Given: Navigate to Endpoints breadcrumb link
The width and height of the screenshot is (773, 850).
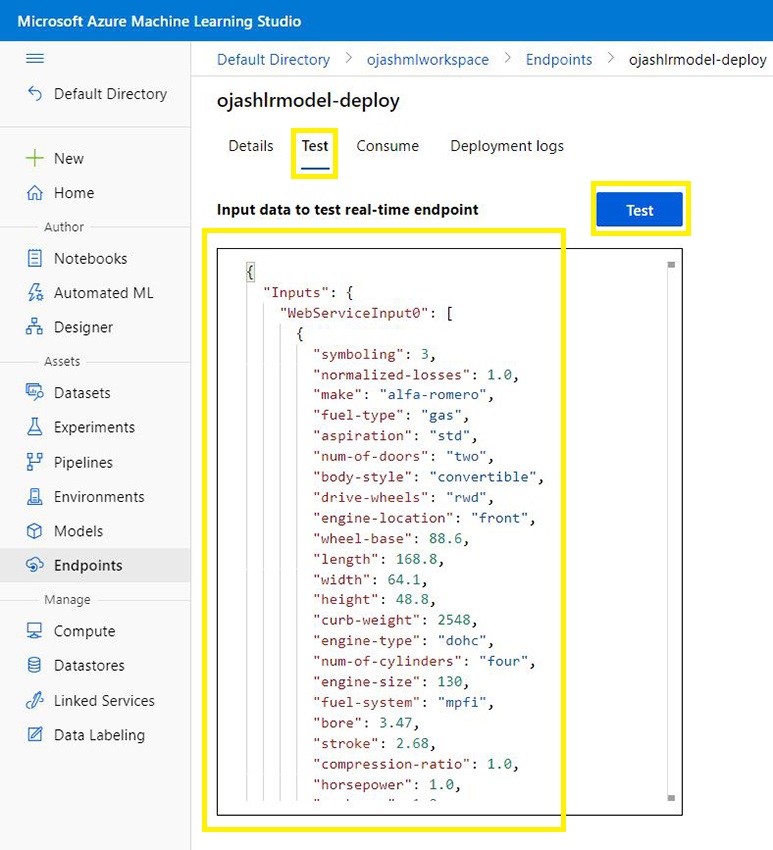Looking at the screenshot, I should (x=559, y=60).
